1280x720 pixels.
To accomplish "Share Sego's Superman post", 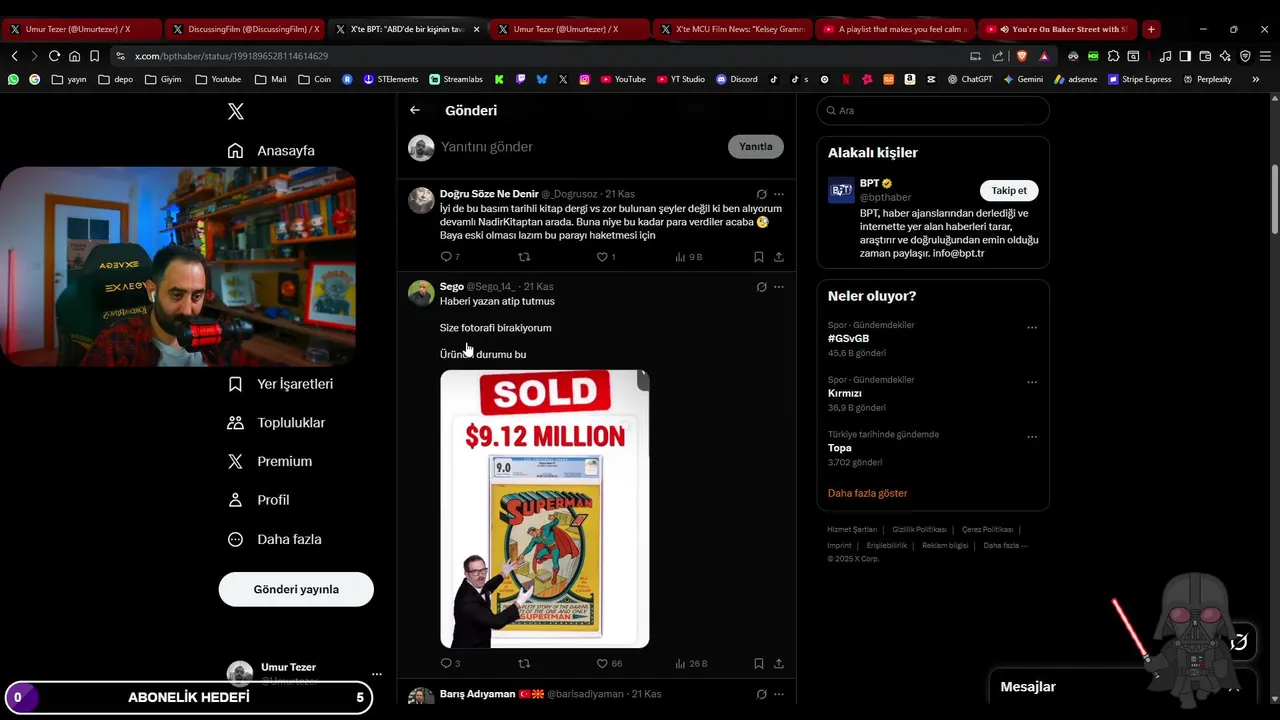I will (779, 663).
